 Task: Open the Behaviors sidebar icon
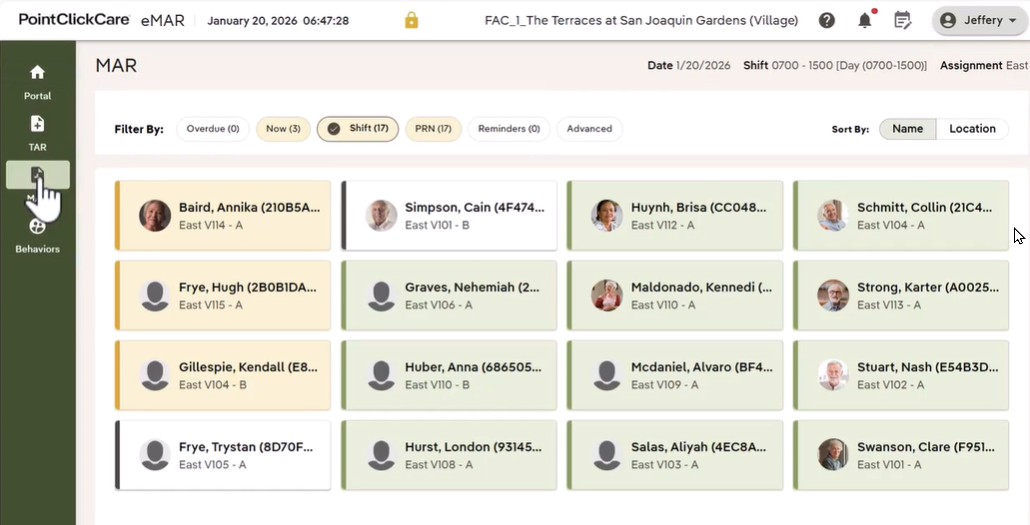coord(37,227)
